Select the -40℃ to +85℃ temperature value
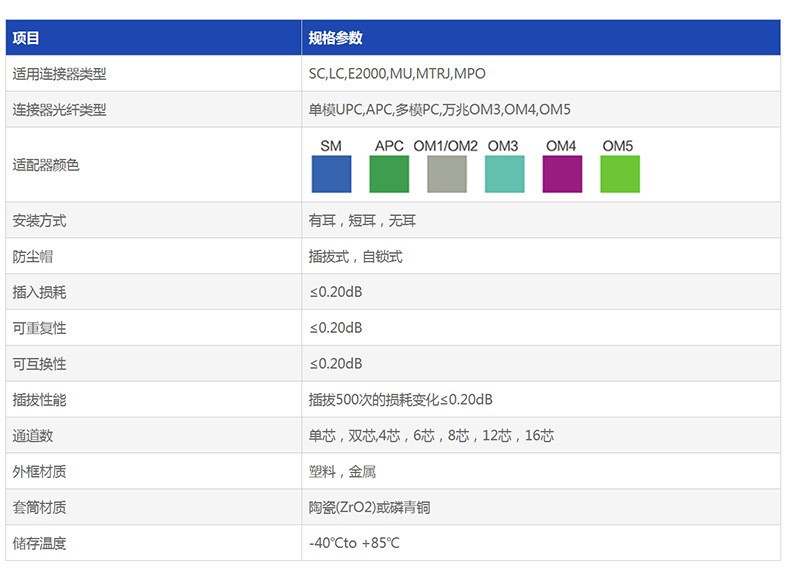Screen dimensions: 790x582 (354, 543)
